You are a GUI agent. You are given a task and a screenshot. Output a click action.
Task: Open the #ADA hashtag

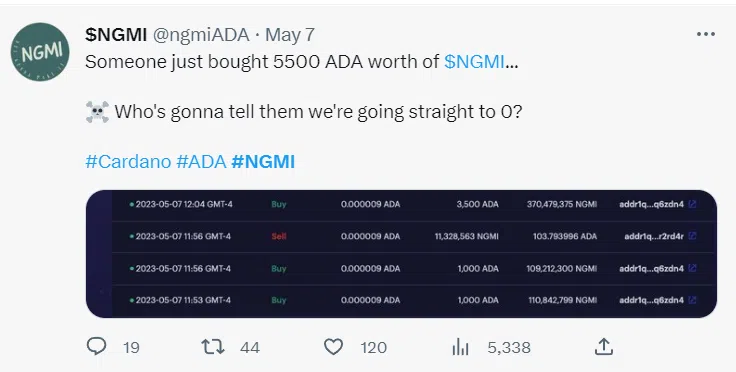point(201,161)
